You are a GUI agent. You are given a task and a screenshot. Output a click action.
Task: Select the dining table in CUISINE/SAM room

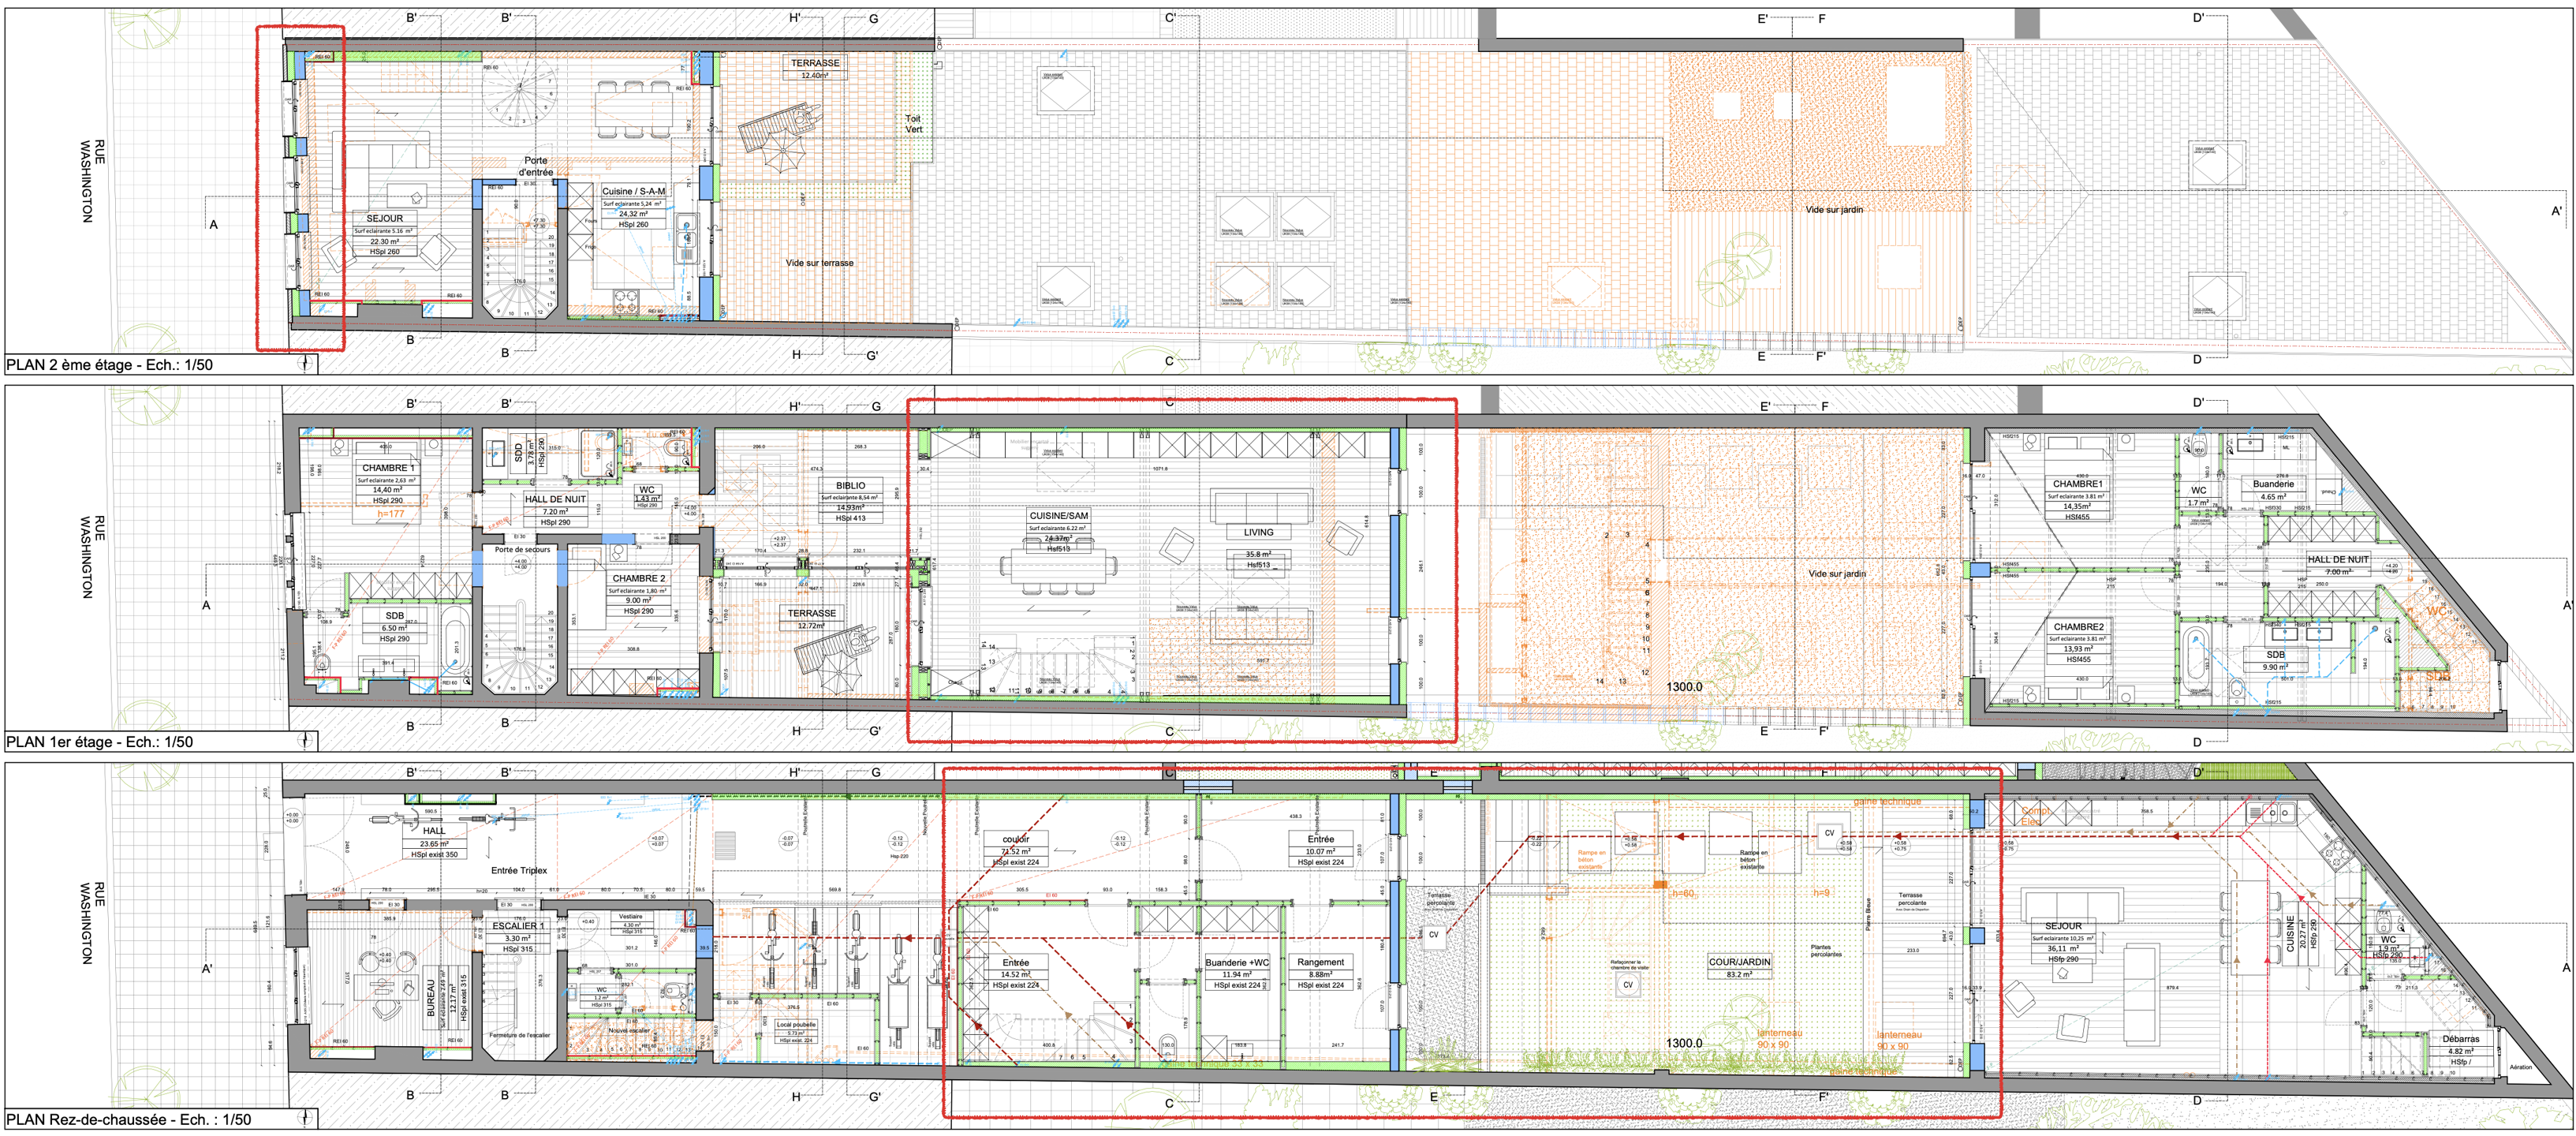coord(1059,568)
